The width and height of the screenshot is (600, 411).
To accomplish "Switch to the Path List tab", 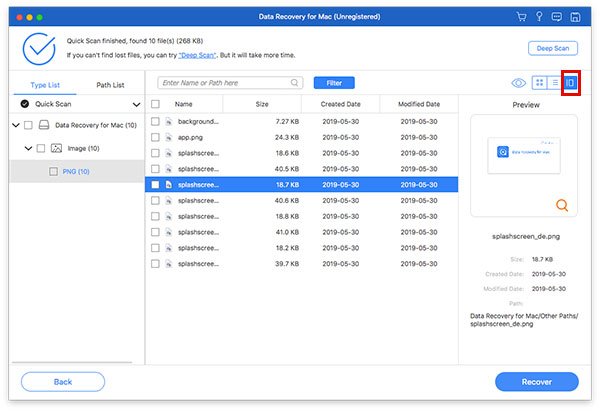I will click(110, 85).
